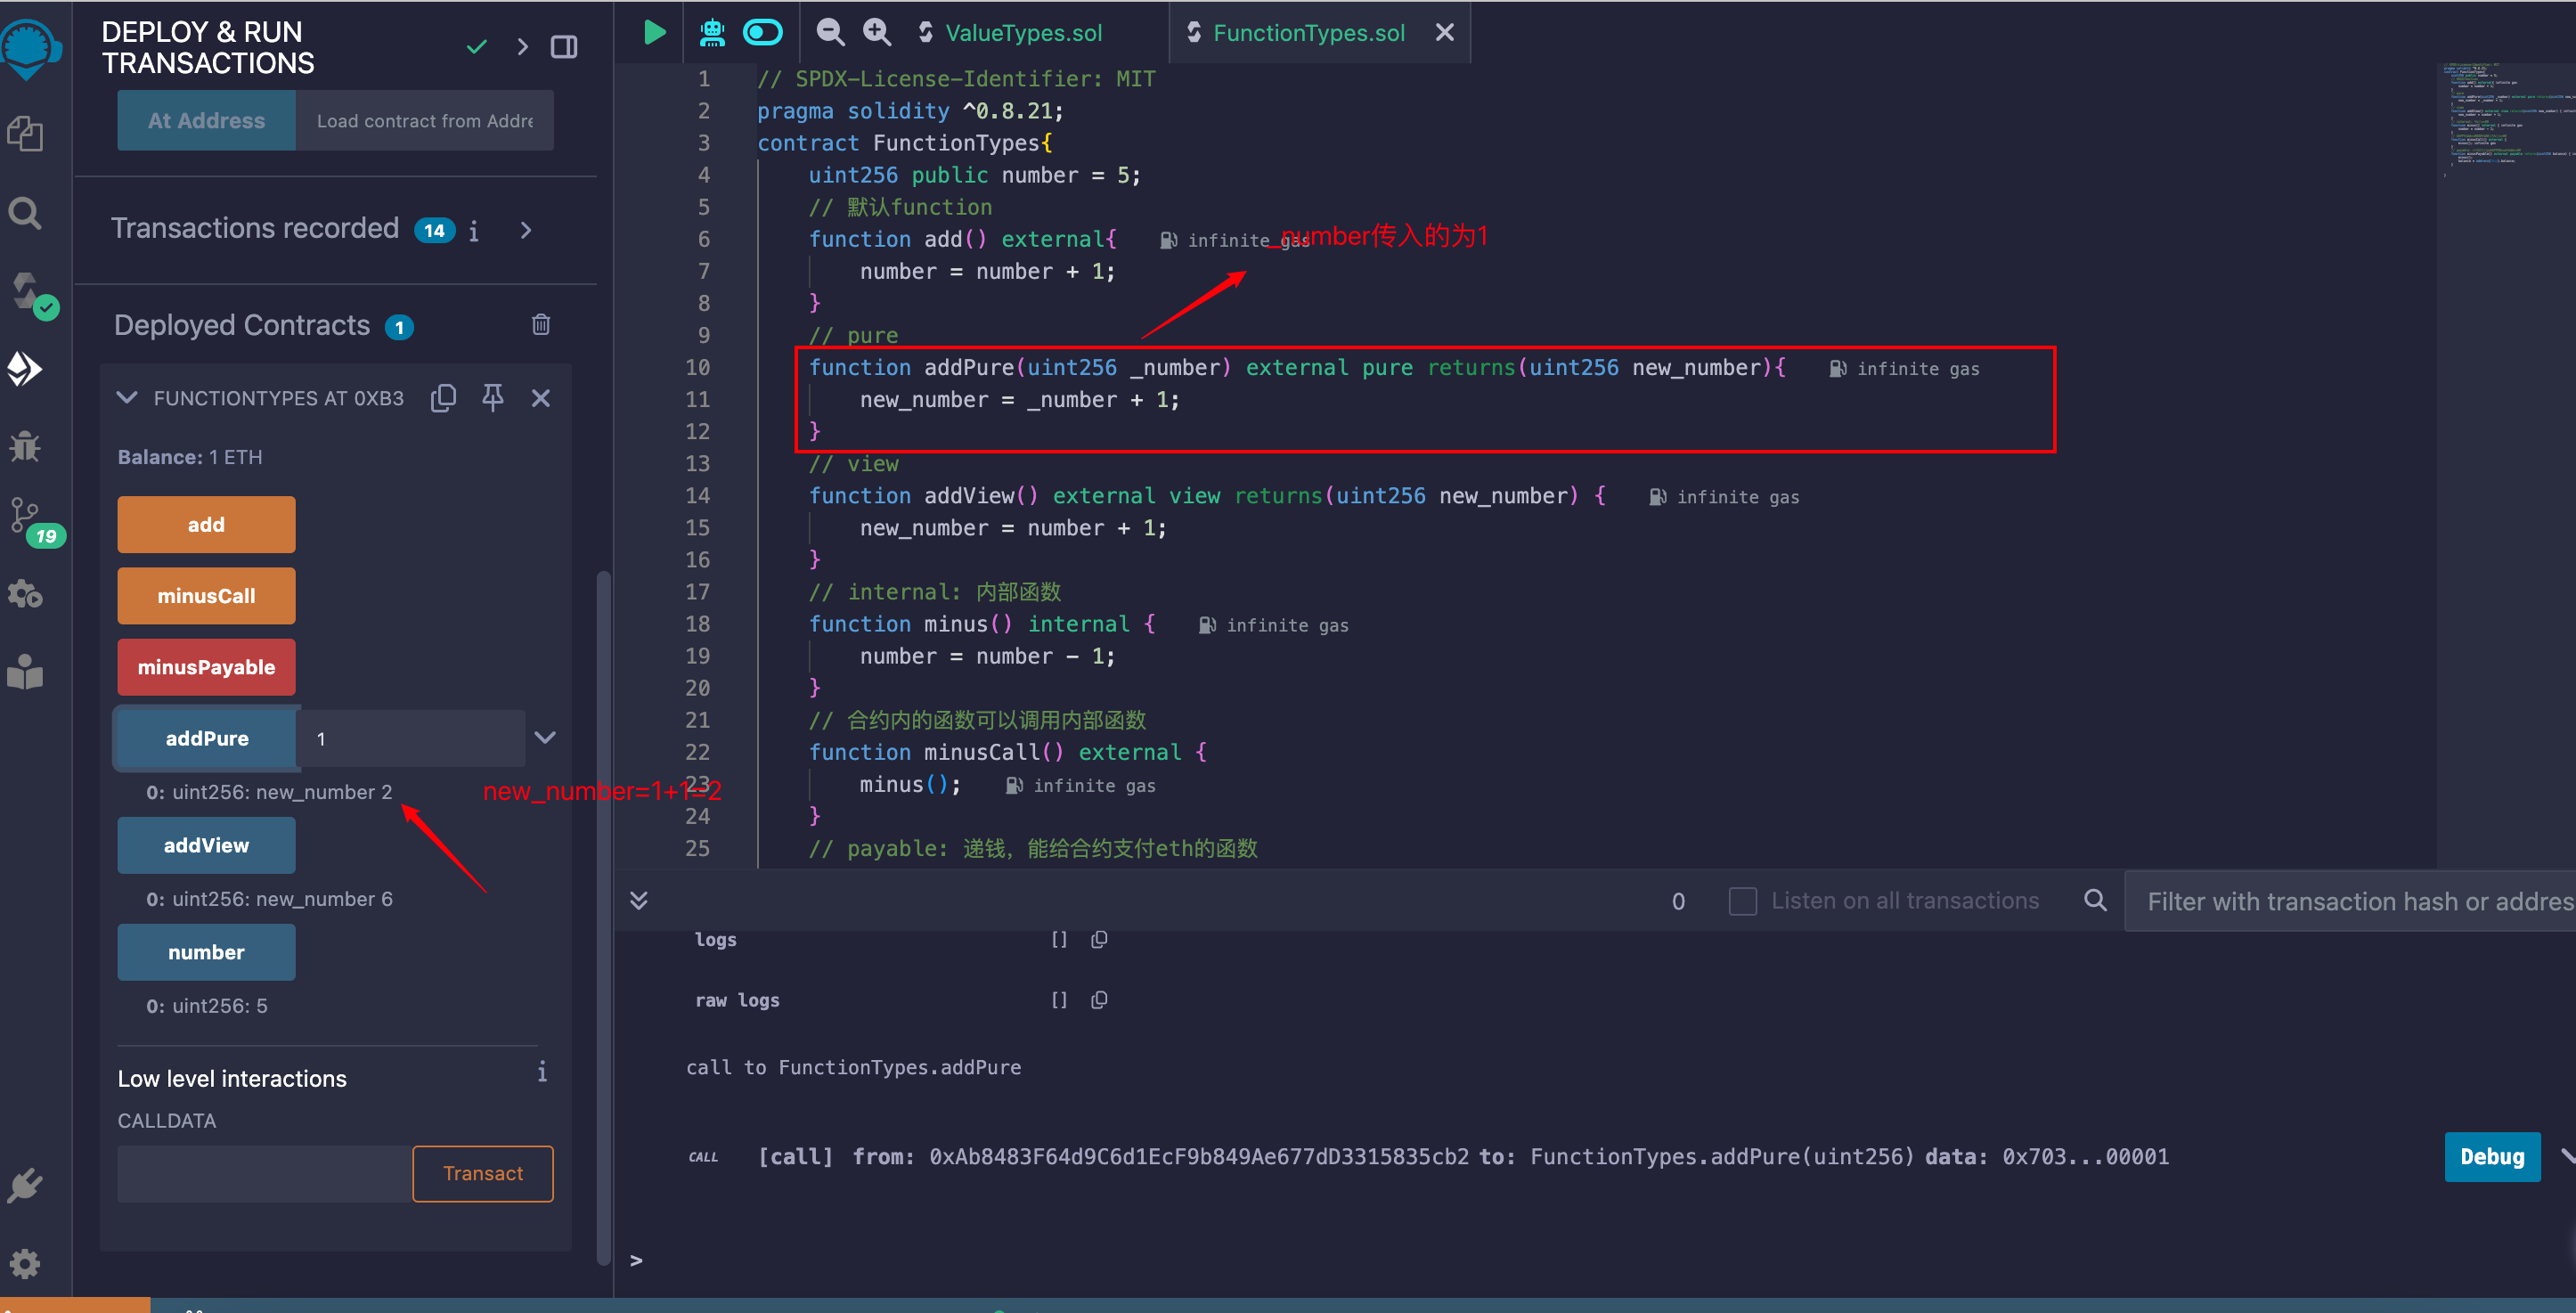Click terminal search magnifier icon
Image resolution: width=2576 pixels, height=1313 pixels.
[2095, 900]
